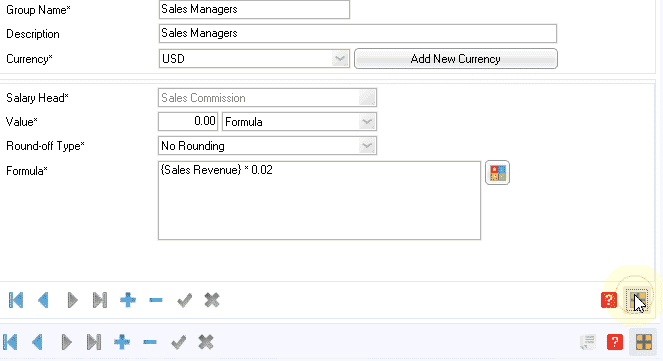
Task: Open help from upper red question icon
Action: 609,300
